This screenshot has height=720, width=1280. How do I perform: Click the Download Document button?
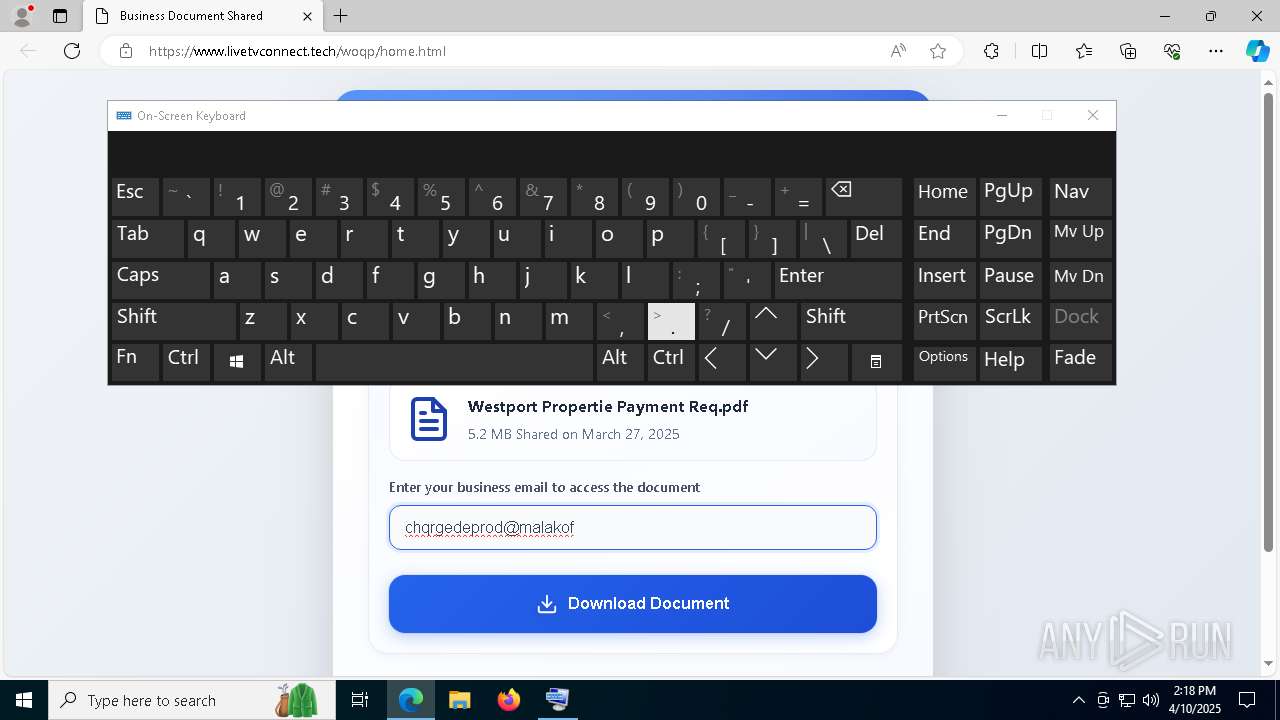coord(633,604)
